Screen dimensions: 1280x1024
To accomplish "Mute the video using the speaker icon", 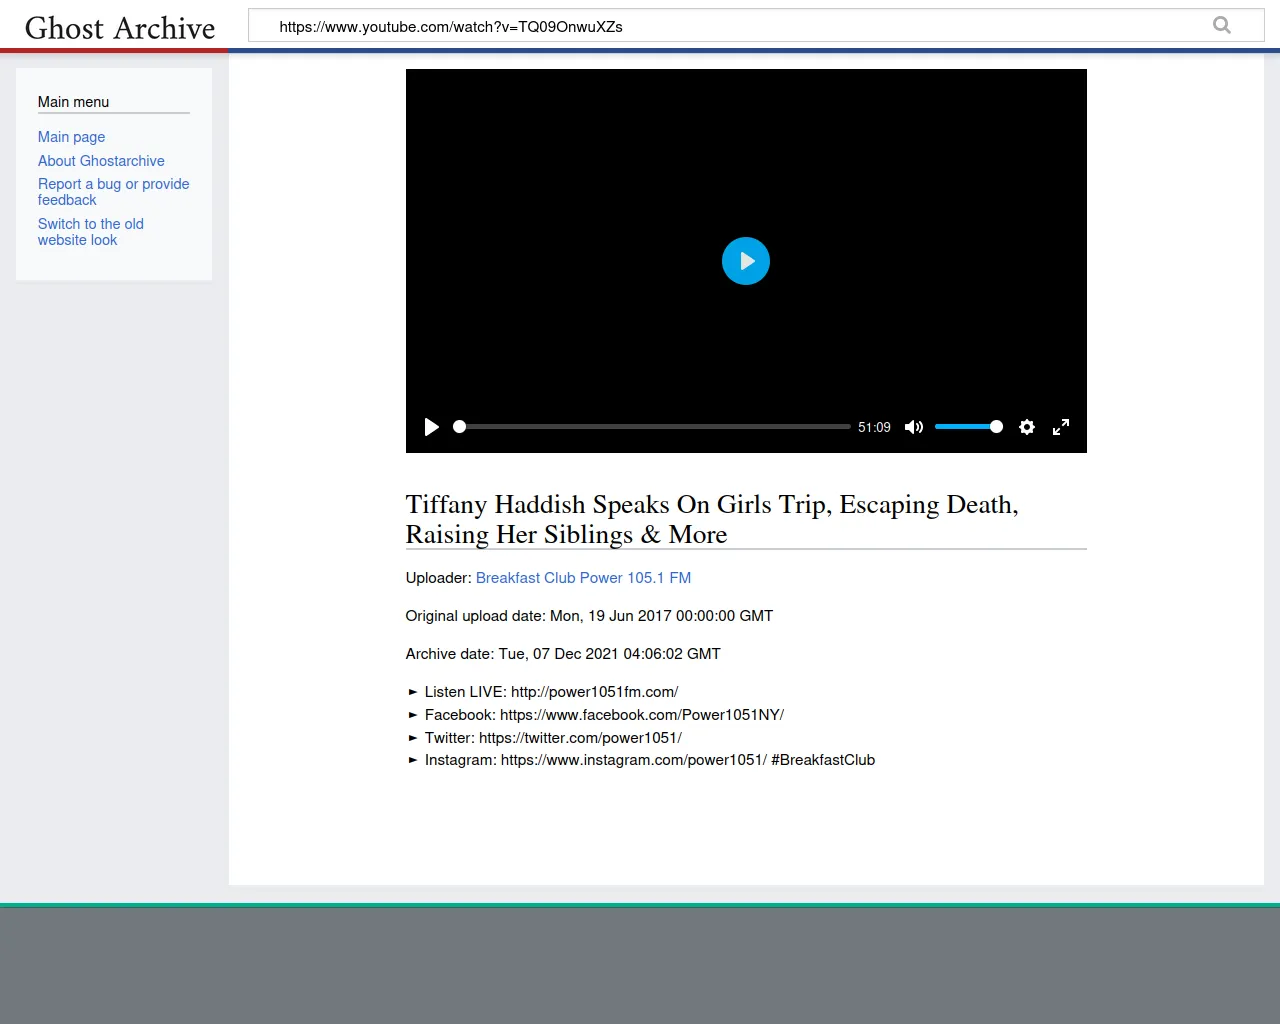I will (x=913, y=427).
